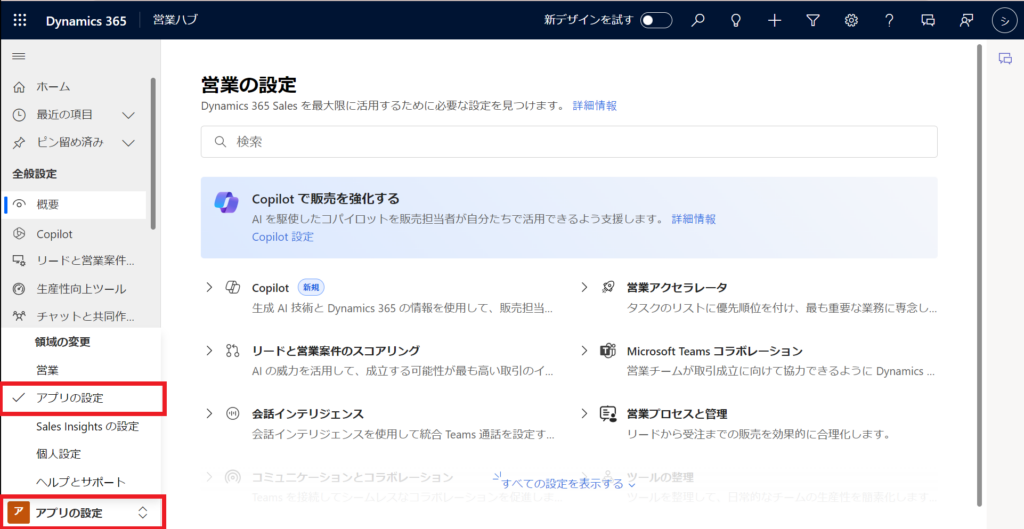Image resolution: width=1024 pixels, height=529 pixels.
Task: Expand the 営業プロセスと管理 chevron
Action: pyautogui.click(x=584, y=414)
